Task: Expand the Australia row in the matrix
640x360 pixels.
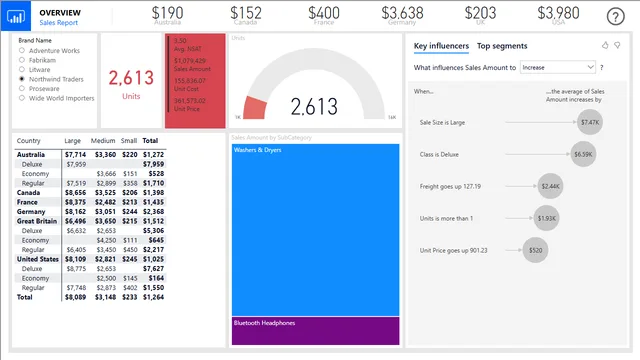Action: click(x=31, y=155)
